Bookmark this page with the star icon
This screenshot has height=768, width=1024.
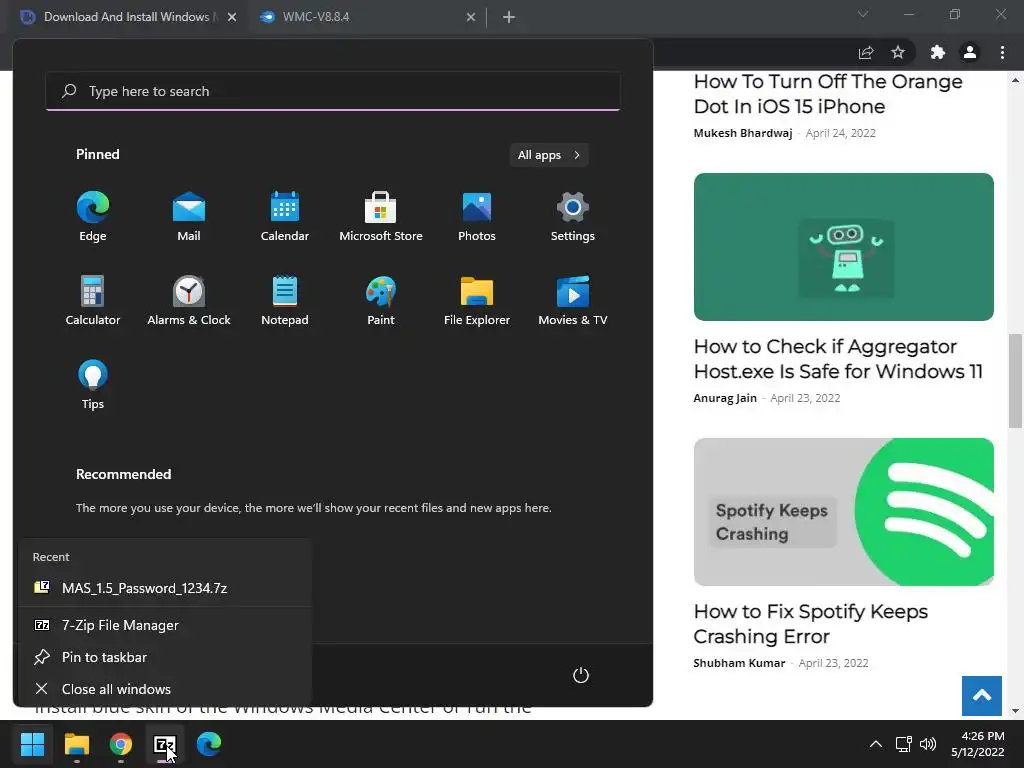pyautogui.click(x=898, y=52)
